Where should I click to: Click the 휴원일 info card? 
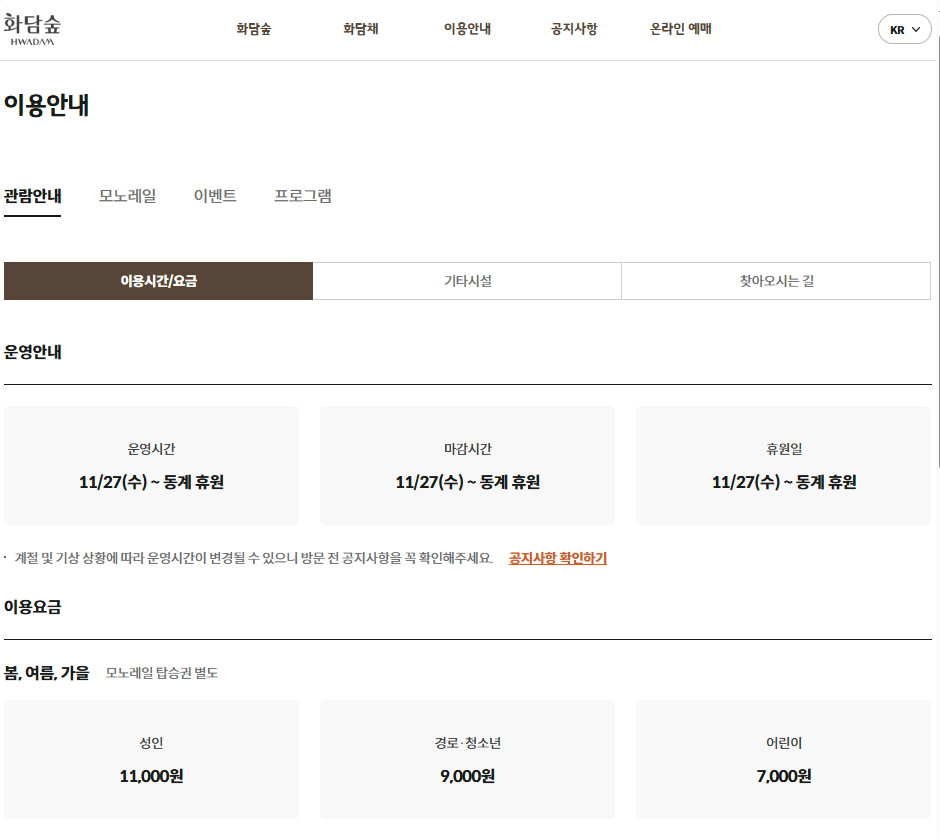pyautogui.click(x=784, y=466)
